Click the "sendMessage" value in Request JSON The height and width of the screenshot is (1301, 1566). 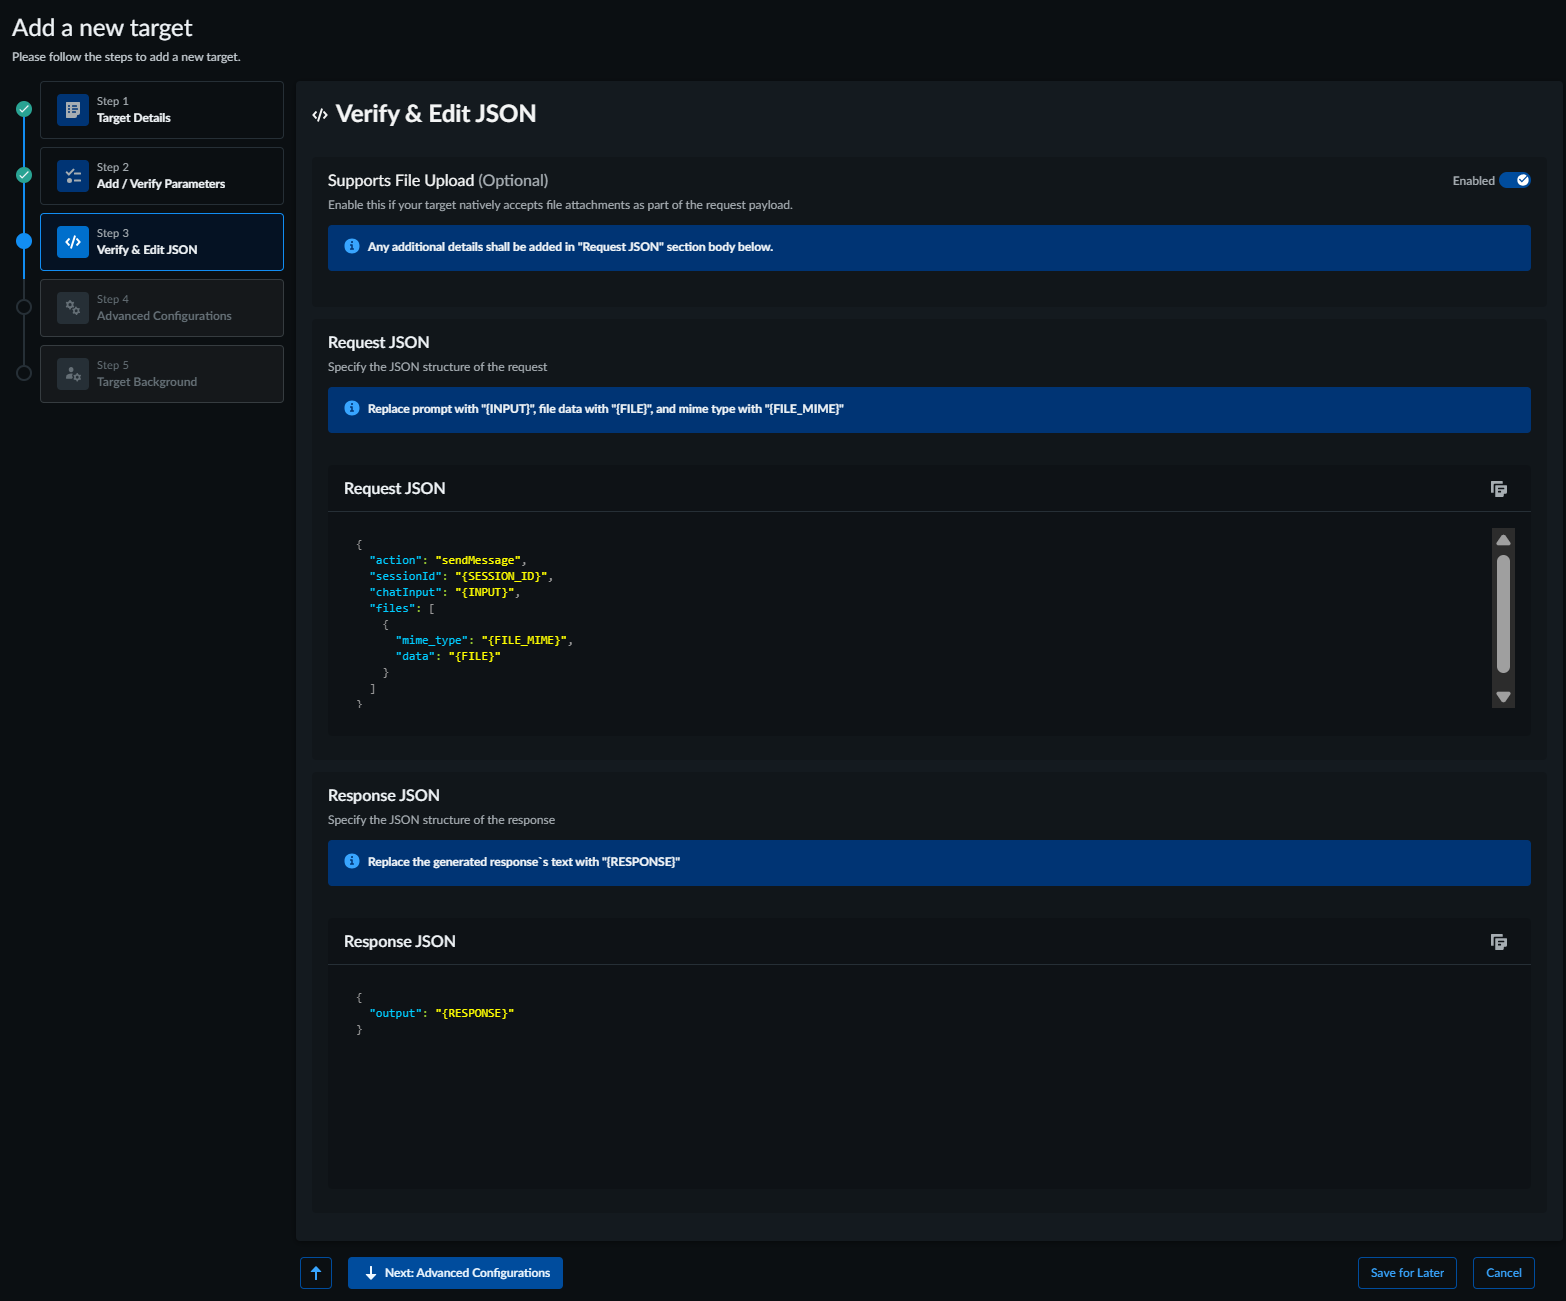tap(478, 560)
